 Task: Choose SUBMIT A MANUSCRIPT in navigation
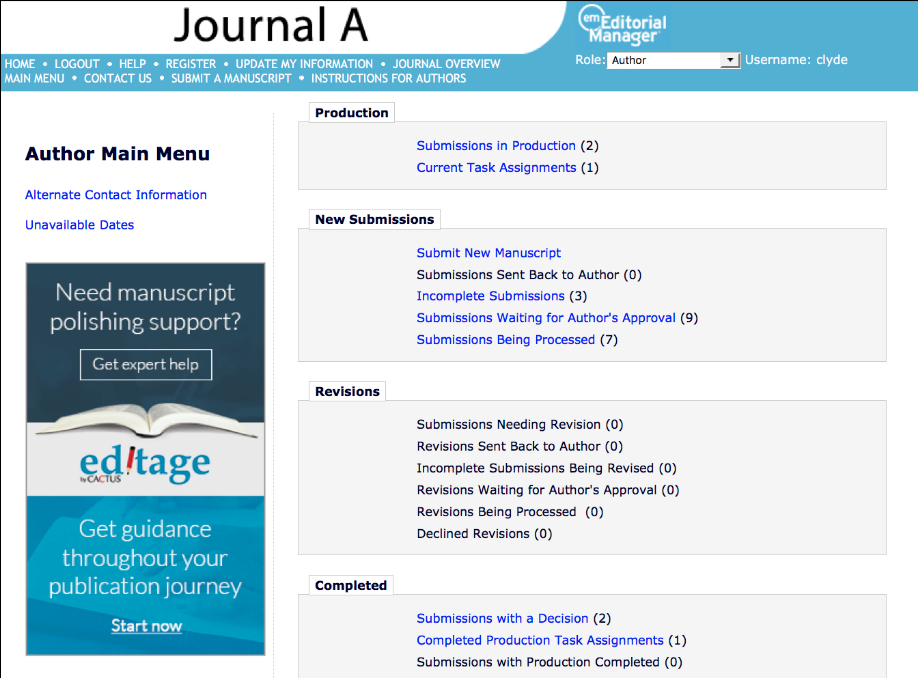tap(231, 78)
